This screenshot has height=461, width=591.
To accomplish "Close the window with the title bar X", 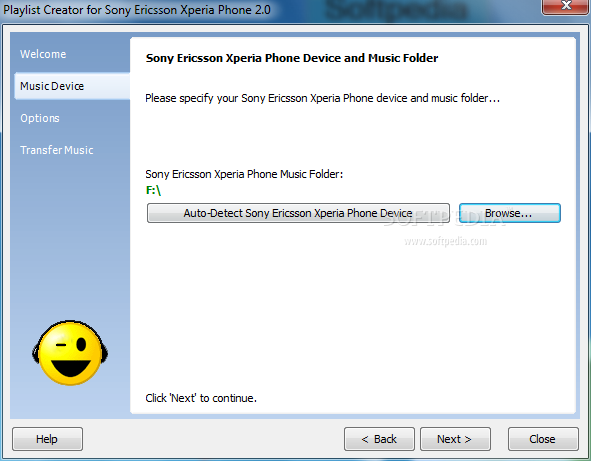I will click(565, 6).
